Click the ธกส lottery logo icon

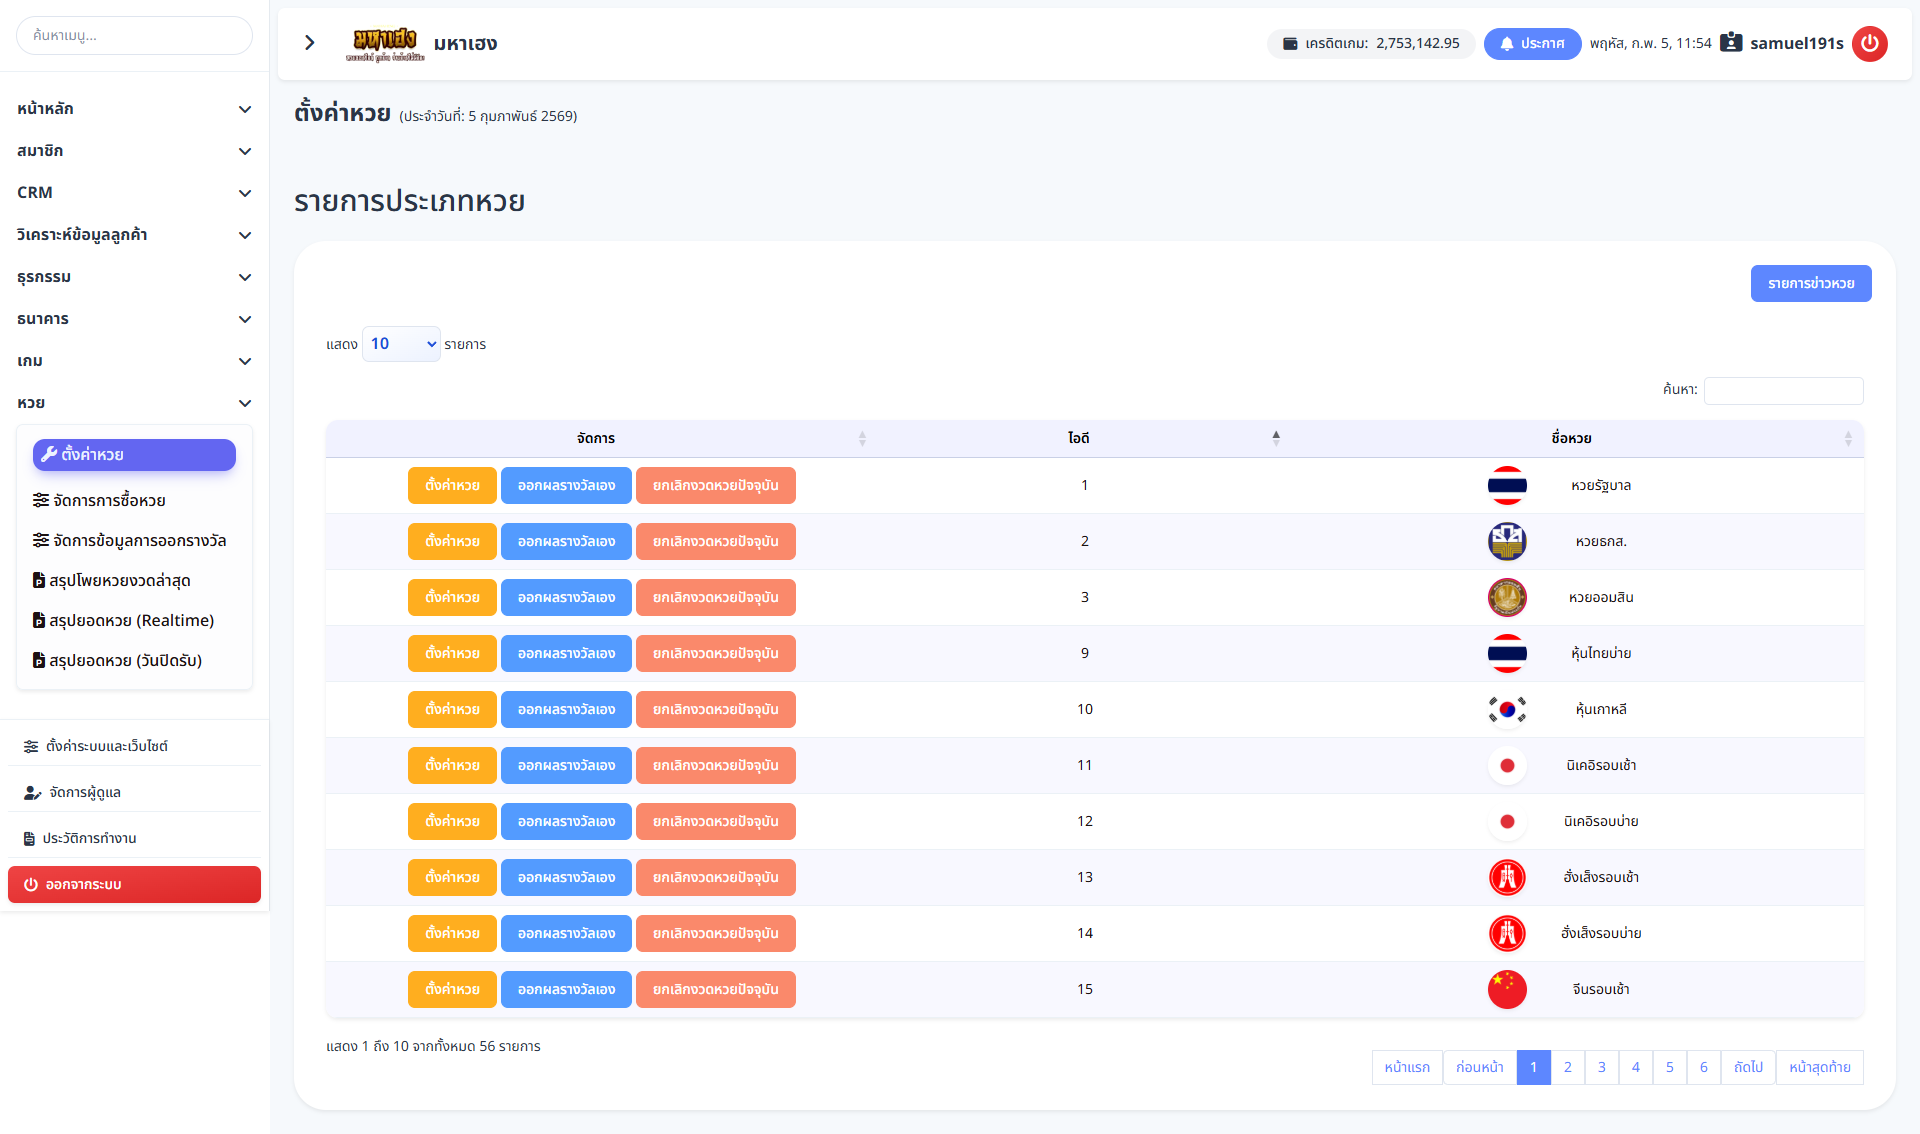[x=1506, y=541]
